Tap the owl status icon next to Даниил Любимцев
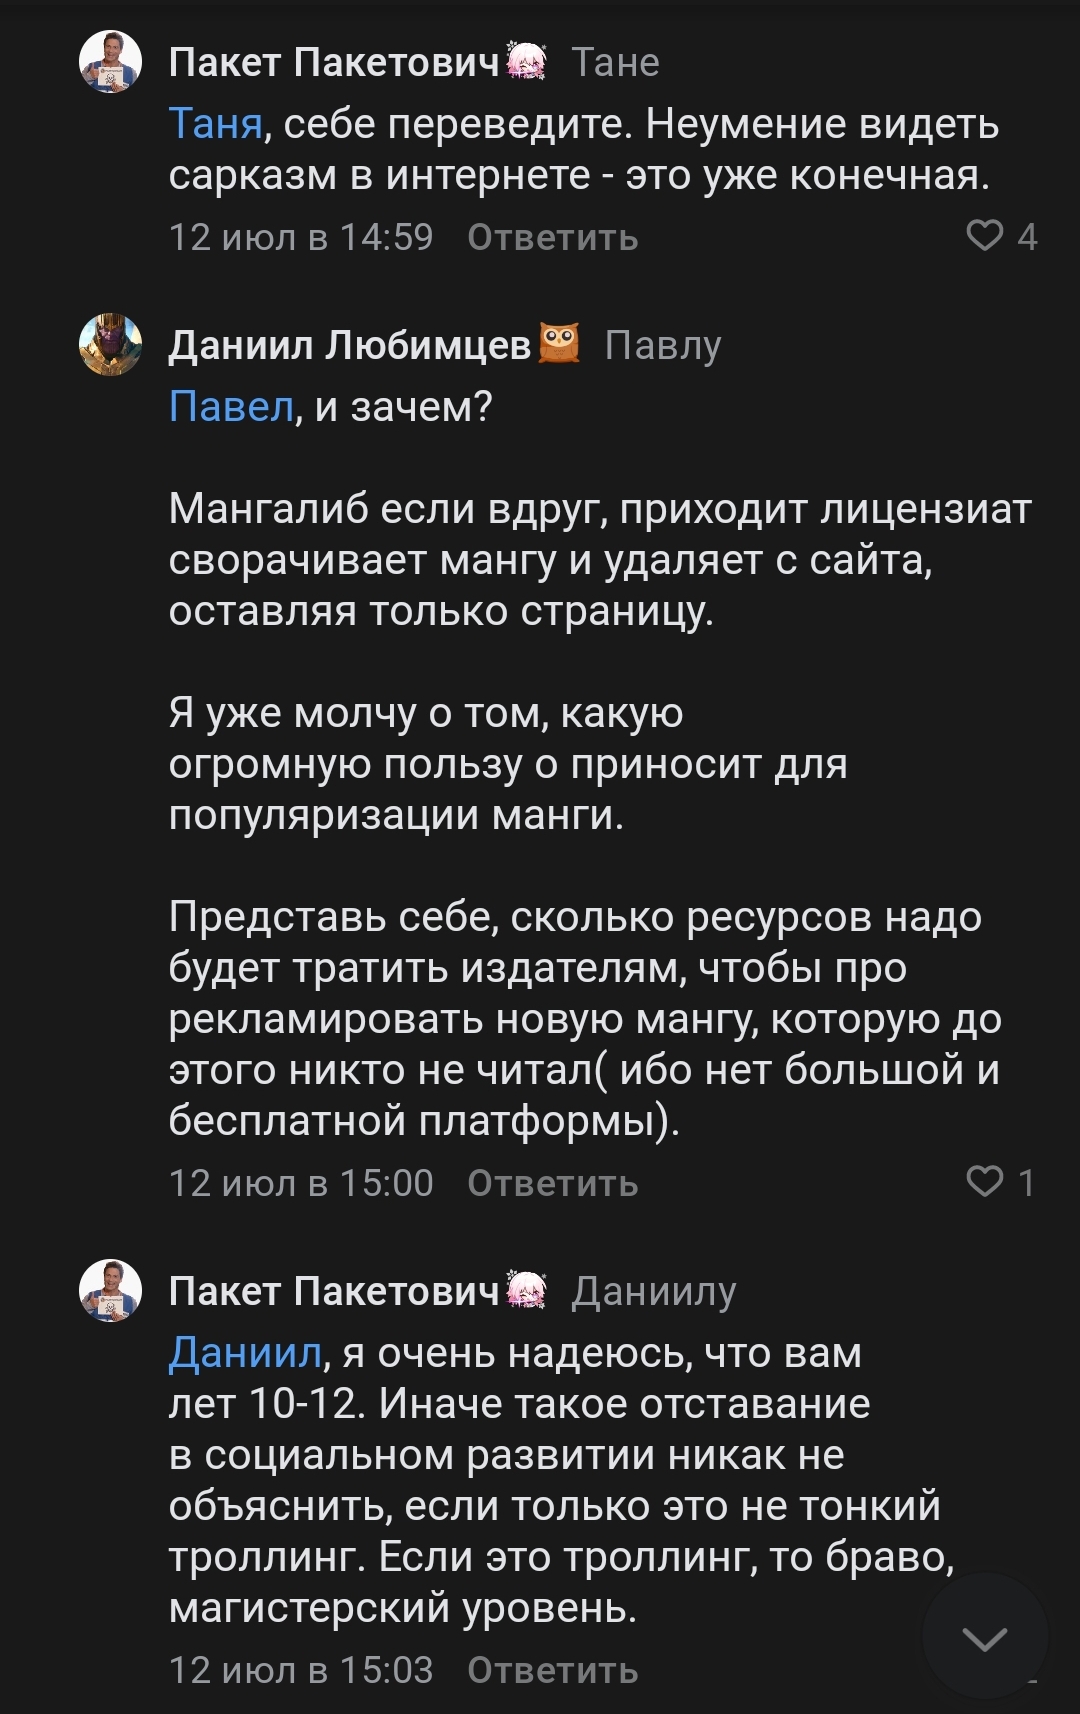The image size is (1080, 1714). (x=559, y=344)
